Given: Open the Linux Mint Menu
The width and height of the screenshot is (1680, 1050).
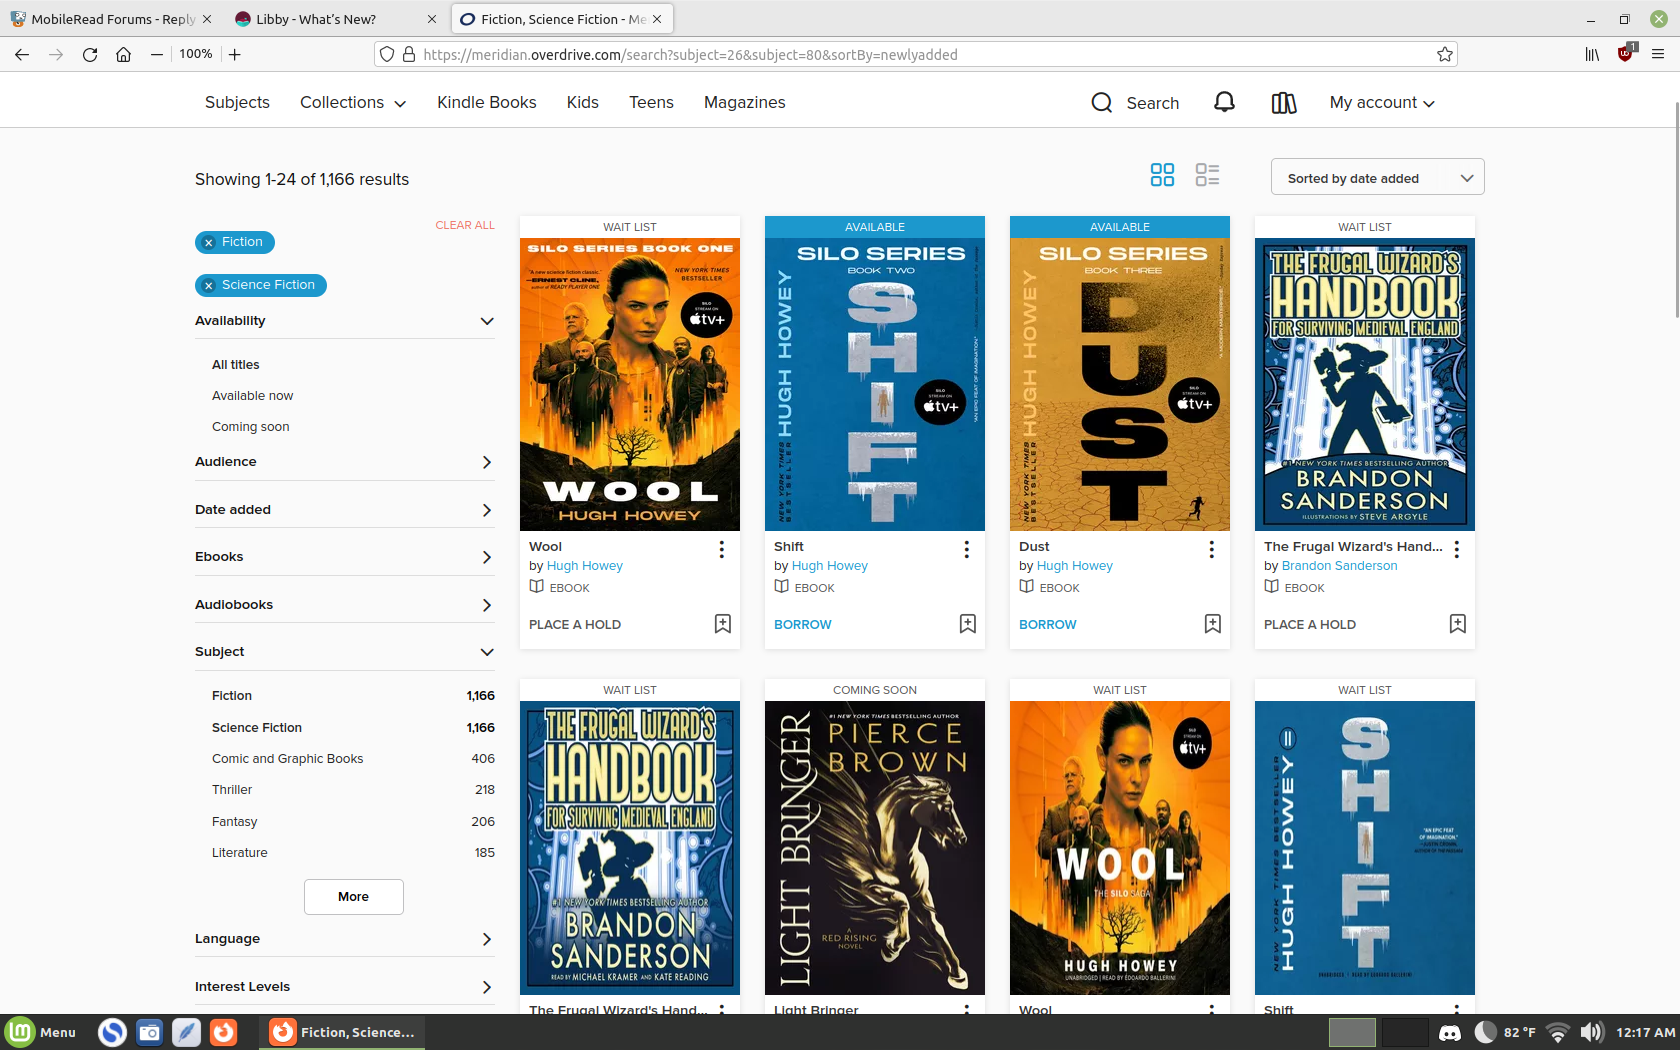Looking at the screenshot, I should pyautogui.click(x=41, y=1032).
